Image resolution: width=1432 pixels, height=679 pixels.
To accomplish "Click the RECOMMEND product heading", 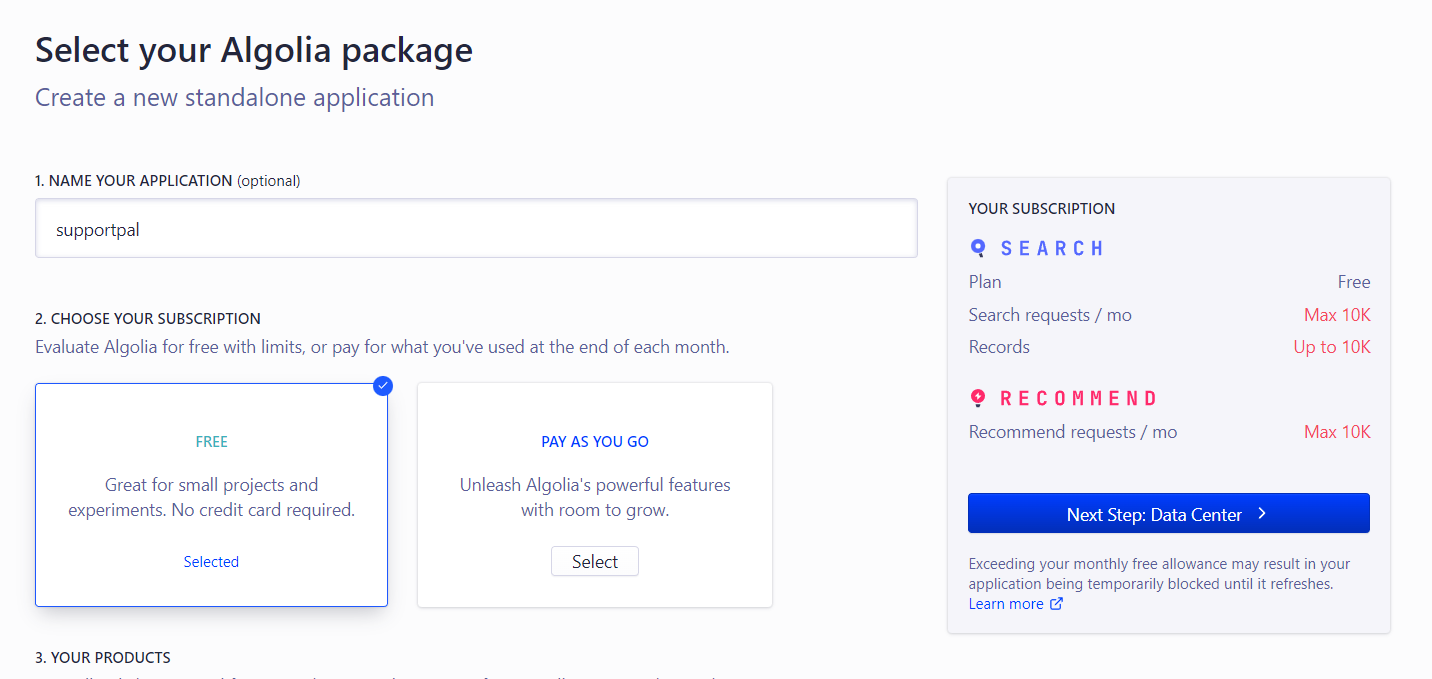I will [x=1078, y=398].
